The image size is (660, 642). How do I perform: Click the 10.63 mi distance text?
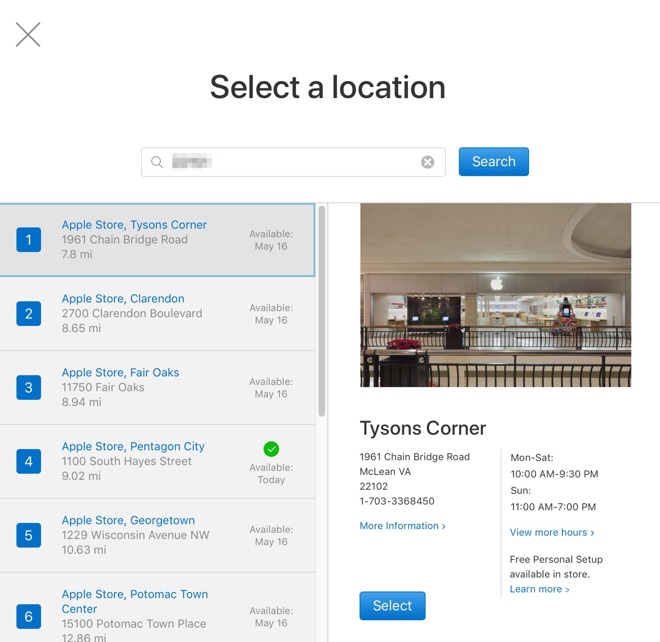pyautogui.click(x=84, y=550)
